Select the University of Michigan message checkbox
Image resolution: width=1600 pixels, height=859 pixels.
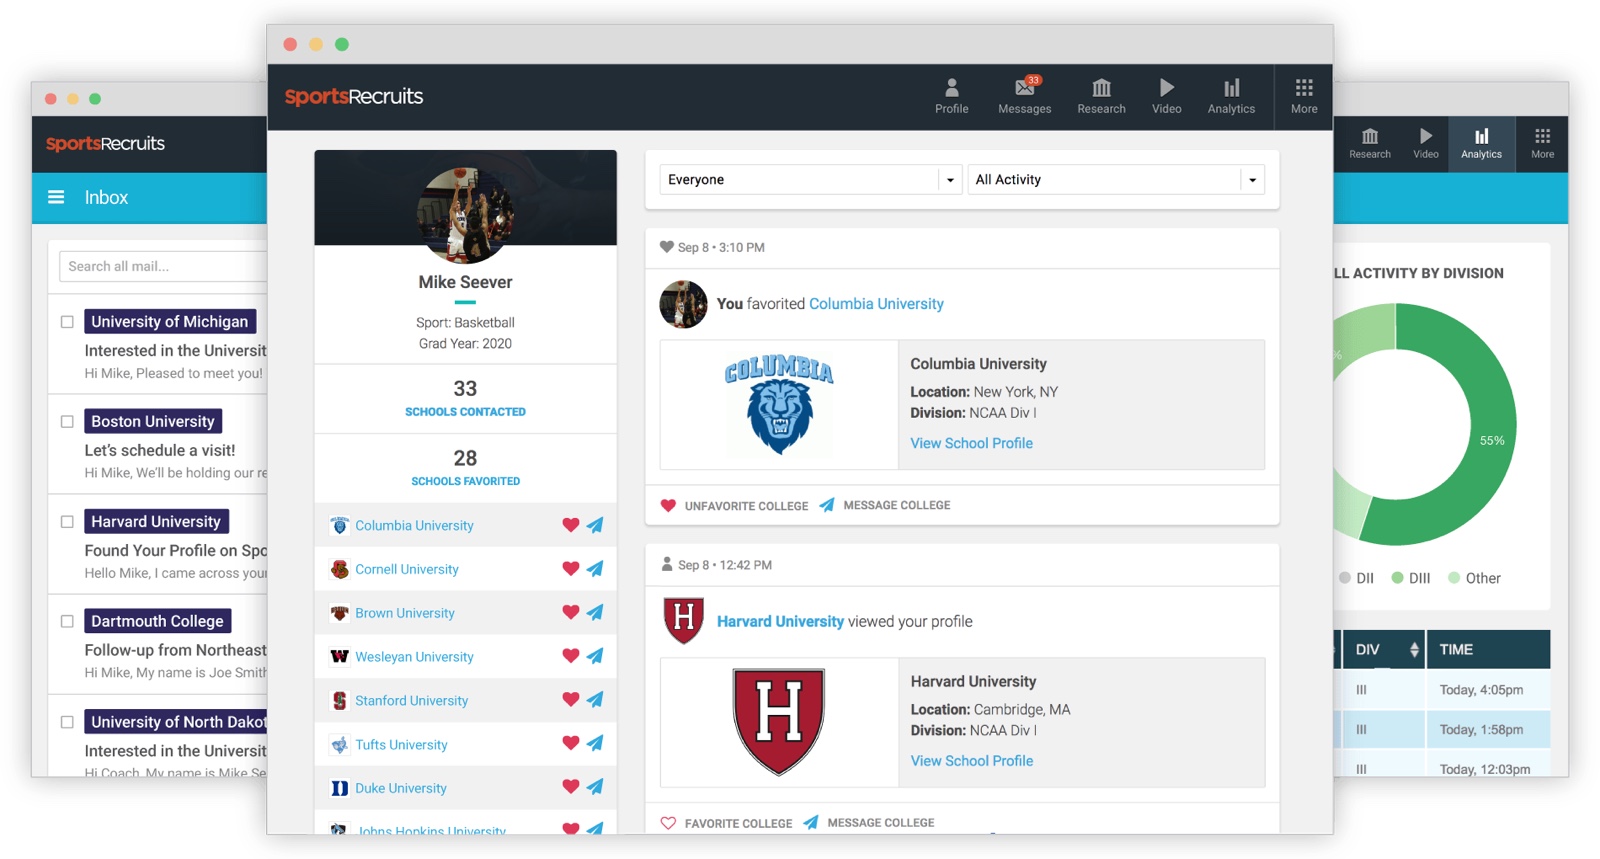67,322
